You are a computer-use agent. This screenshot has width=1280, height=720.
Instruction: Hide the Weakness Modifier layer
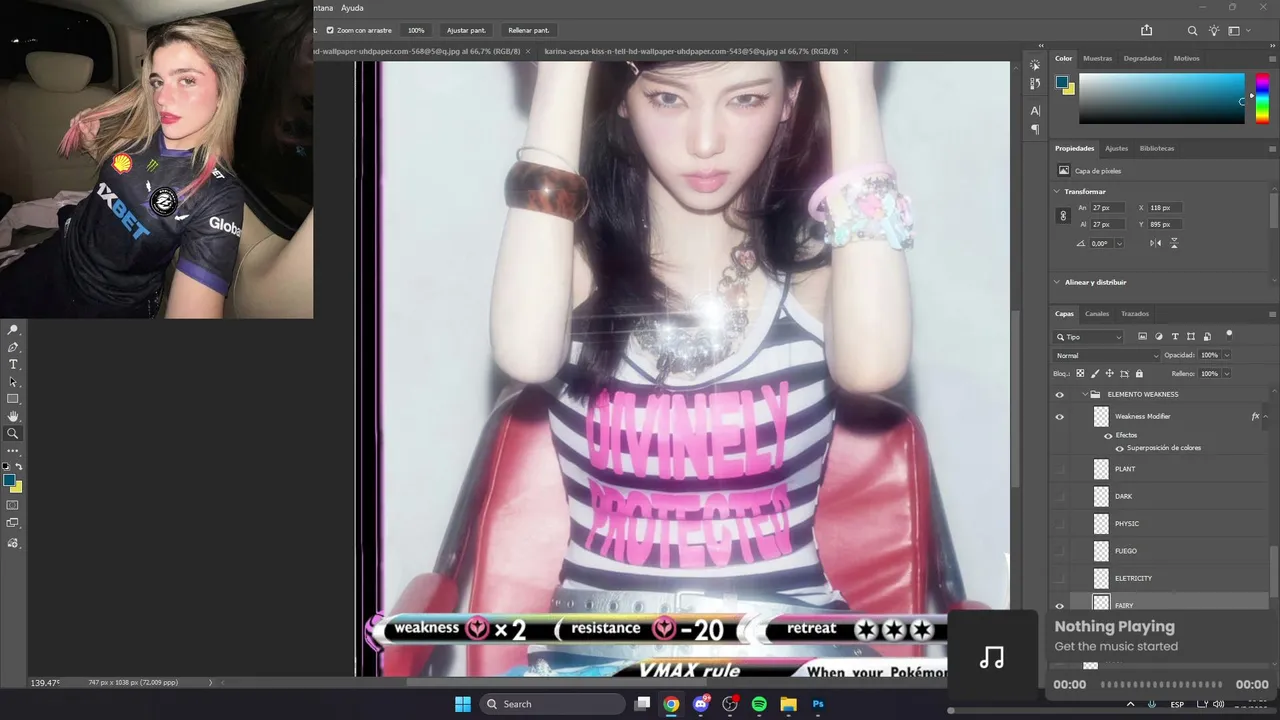1060,417
